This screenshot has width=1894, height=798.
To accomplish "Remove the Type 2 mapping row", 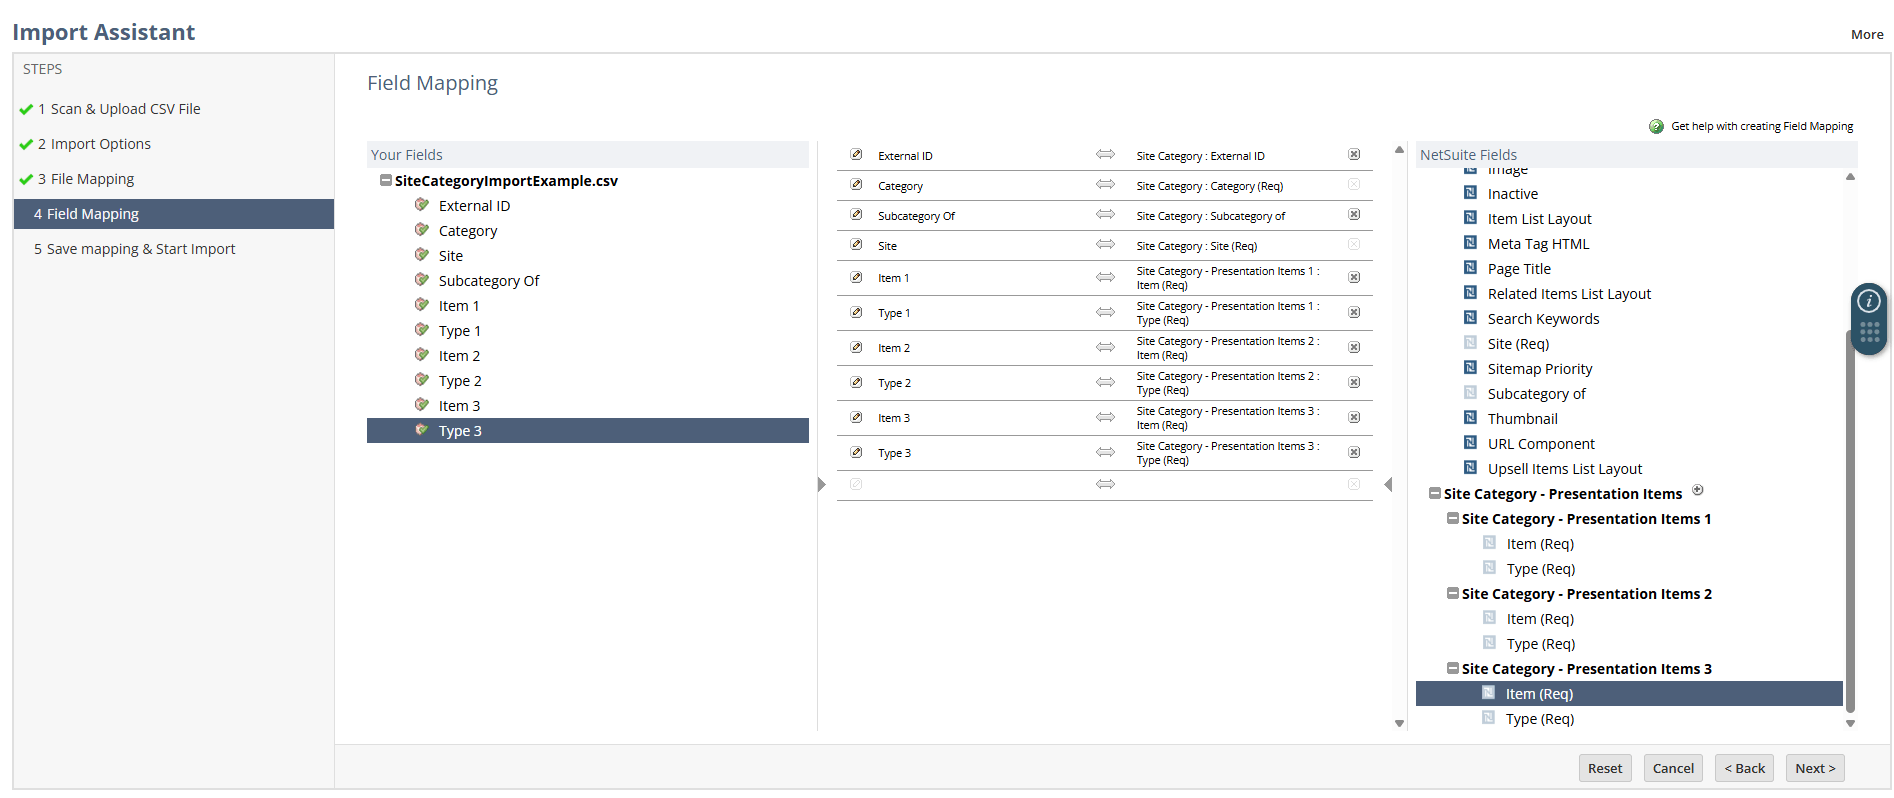I will pos(1354,382).
